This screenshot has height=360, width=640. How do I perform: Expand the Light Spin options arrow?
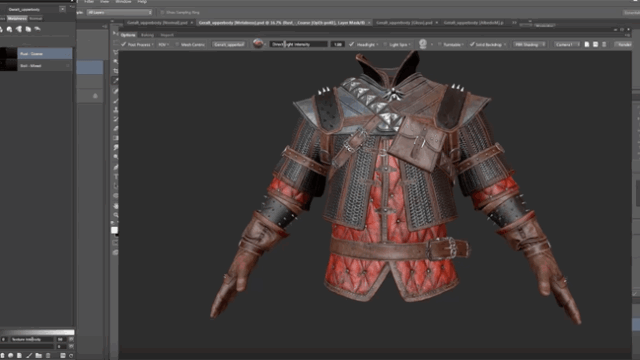[410, 44]
